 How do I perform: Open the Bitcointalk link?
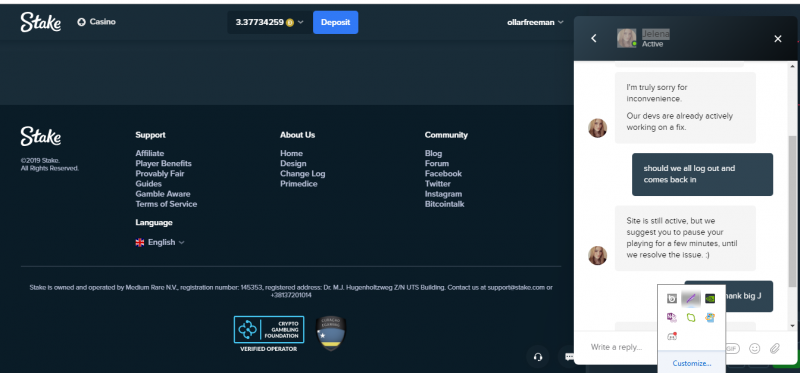(444, 204)
